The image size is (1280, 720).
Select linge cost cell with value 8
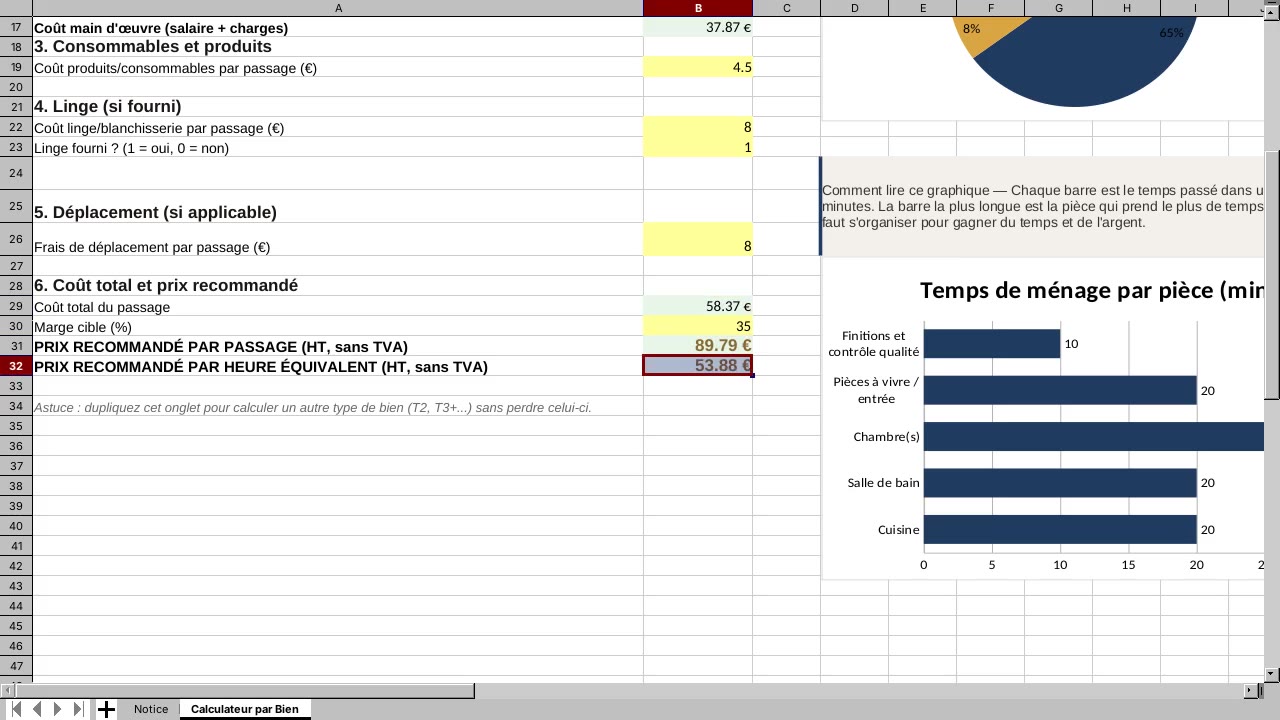point(698,127)
